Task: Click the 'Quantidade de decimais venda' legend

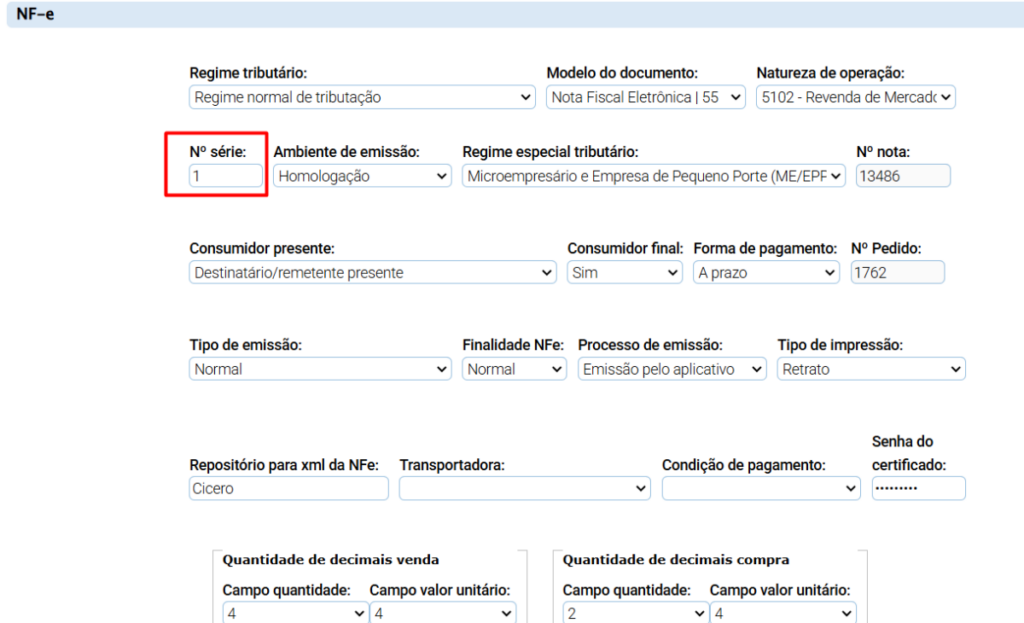Action: pyautogui.click(x=330, y=560)
